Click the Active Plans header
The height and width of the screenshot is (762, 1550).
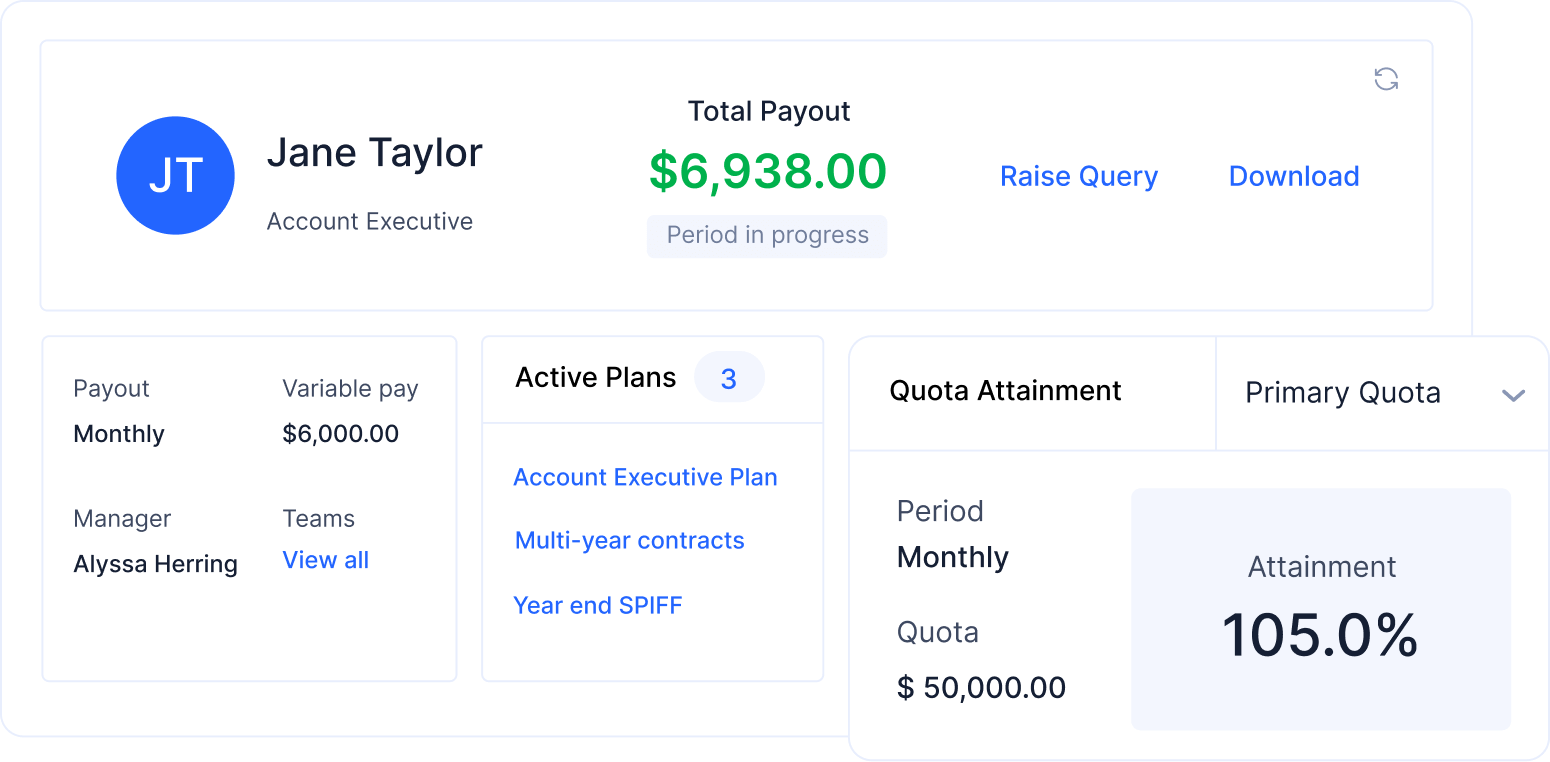pos(596,378)
